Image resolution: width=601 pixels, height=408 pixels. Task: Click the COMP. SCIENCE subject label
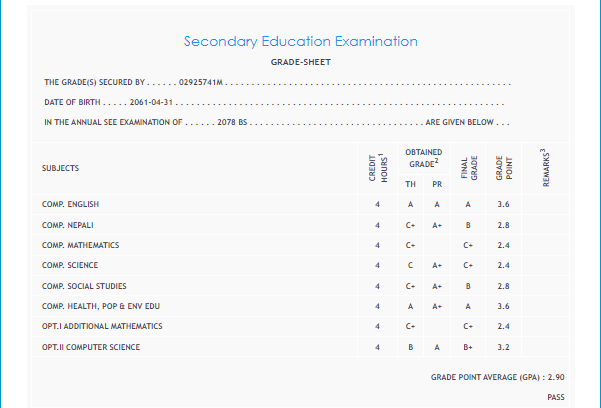[69, 265]
